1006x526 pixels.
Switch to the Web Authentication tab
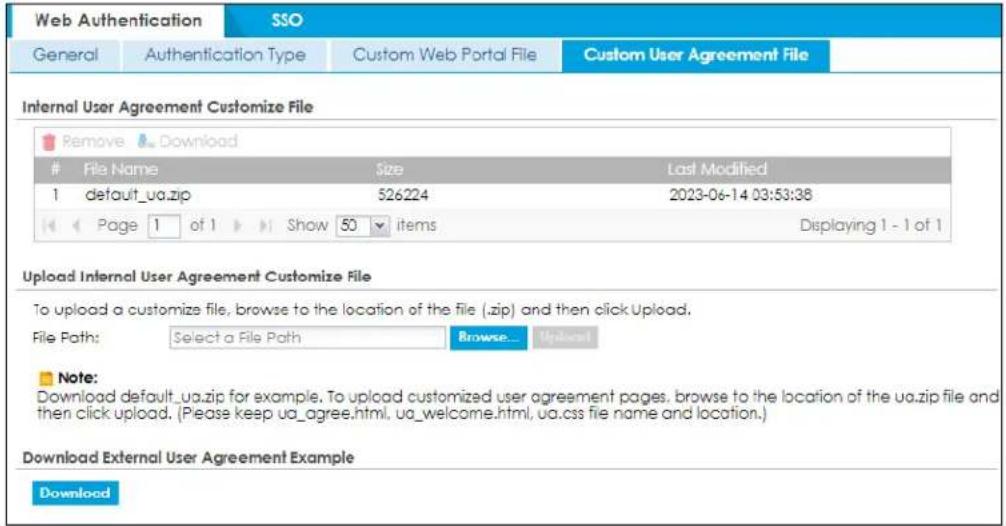(119, 21)
